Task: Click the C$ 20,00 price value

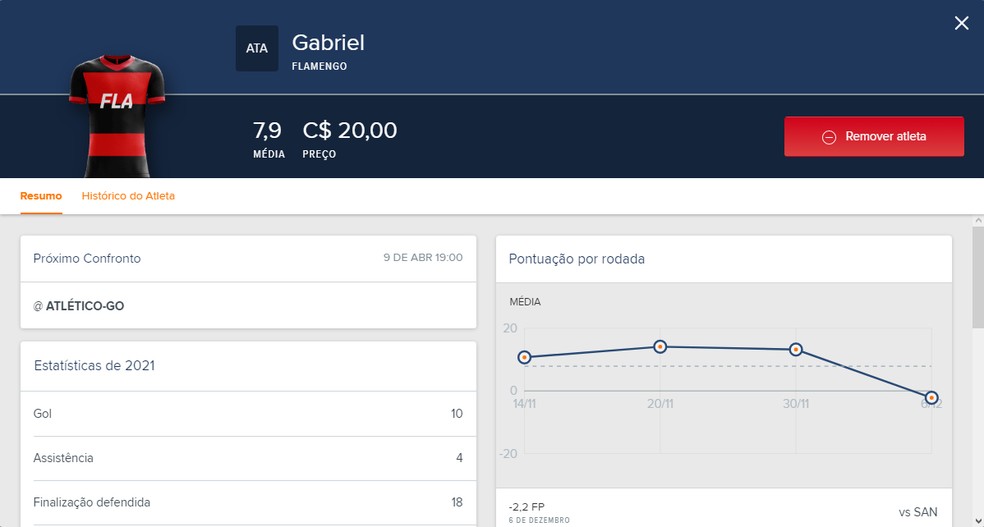Action: coord(350,130)
